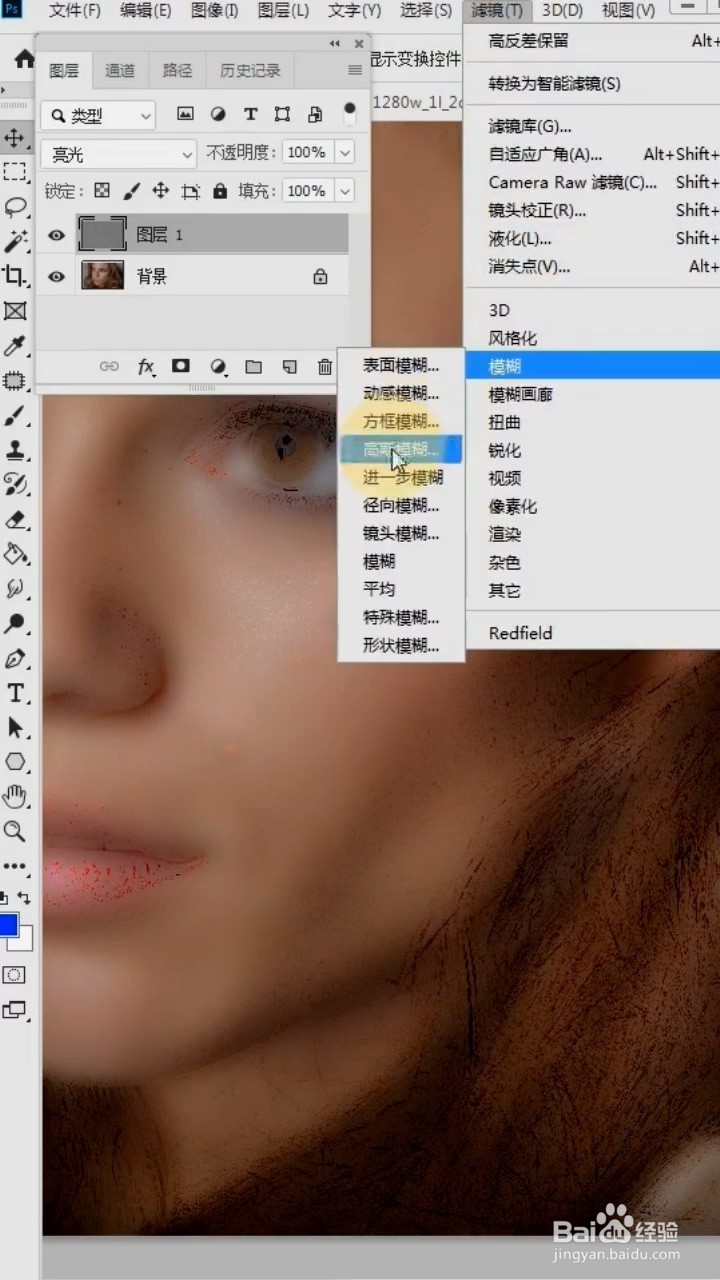Image resolution: width=720 pixels, height=1280 pixels.
Task: Select the Brush tool
Action: point(14,416)
